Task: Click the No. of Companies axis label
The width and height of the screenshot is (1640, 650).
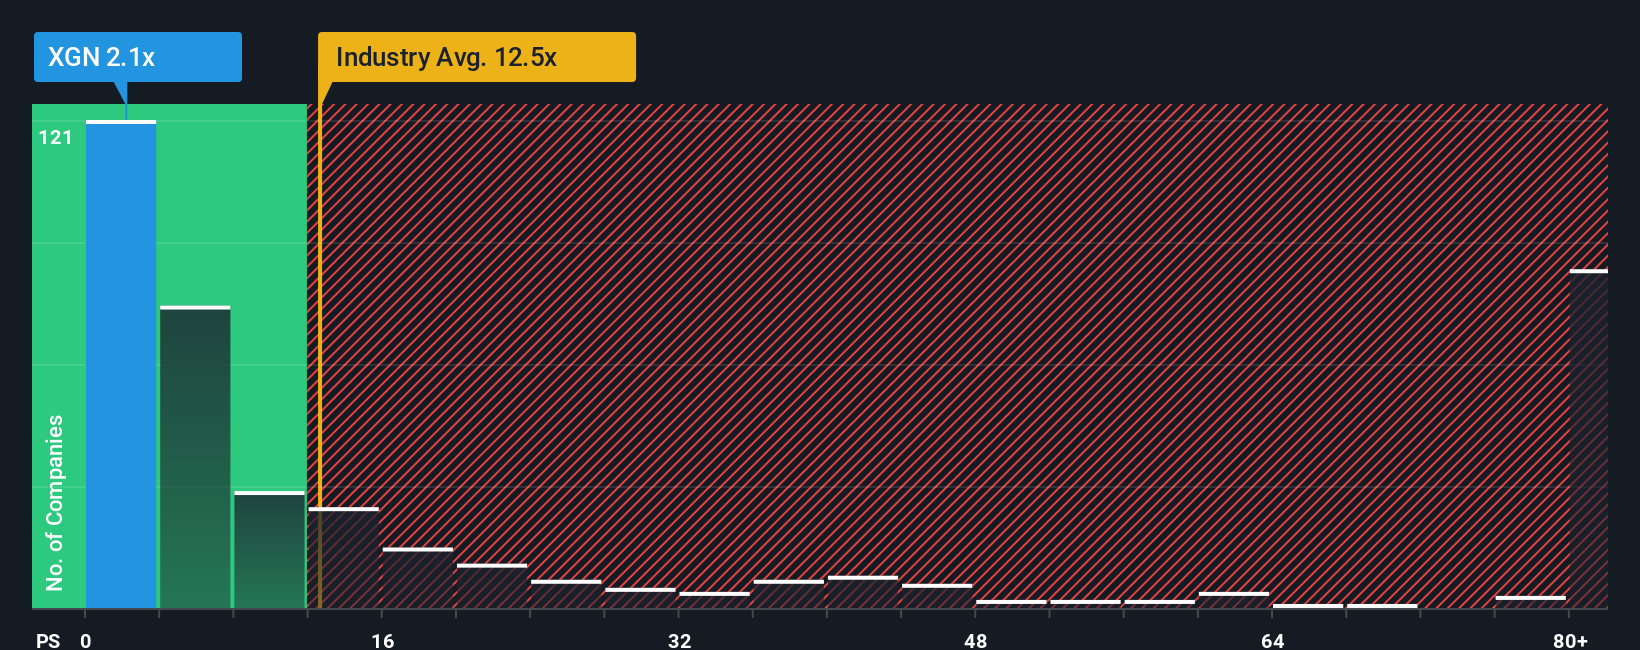Action: 54,502
